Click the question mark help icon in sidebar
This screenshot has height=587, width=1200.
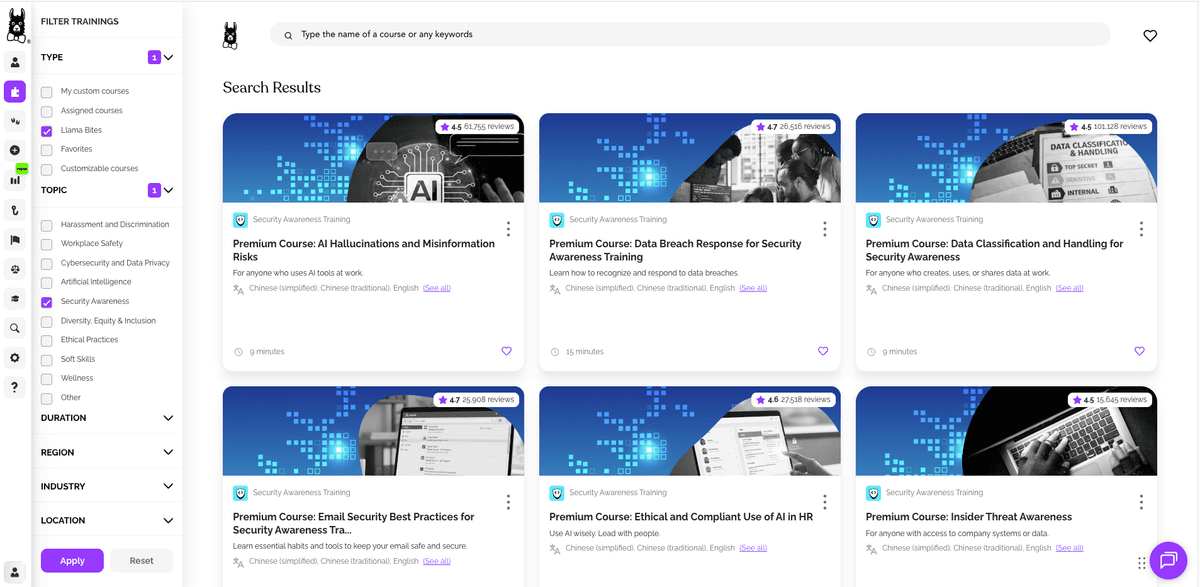coord(15,387)
